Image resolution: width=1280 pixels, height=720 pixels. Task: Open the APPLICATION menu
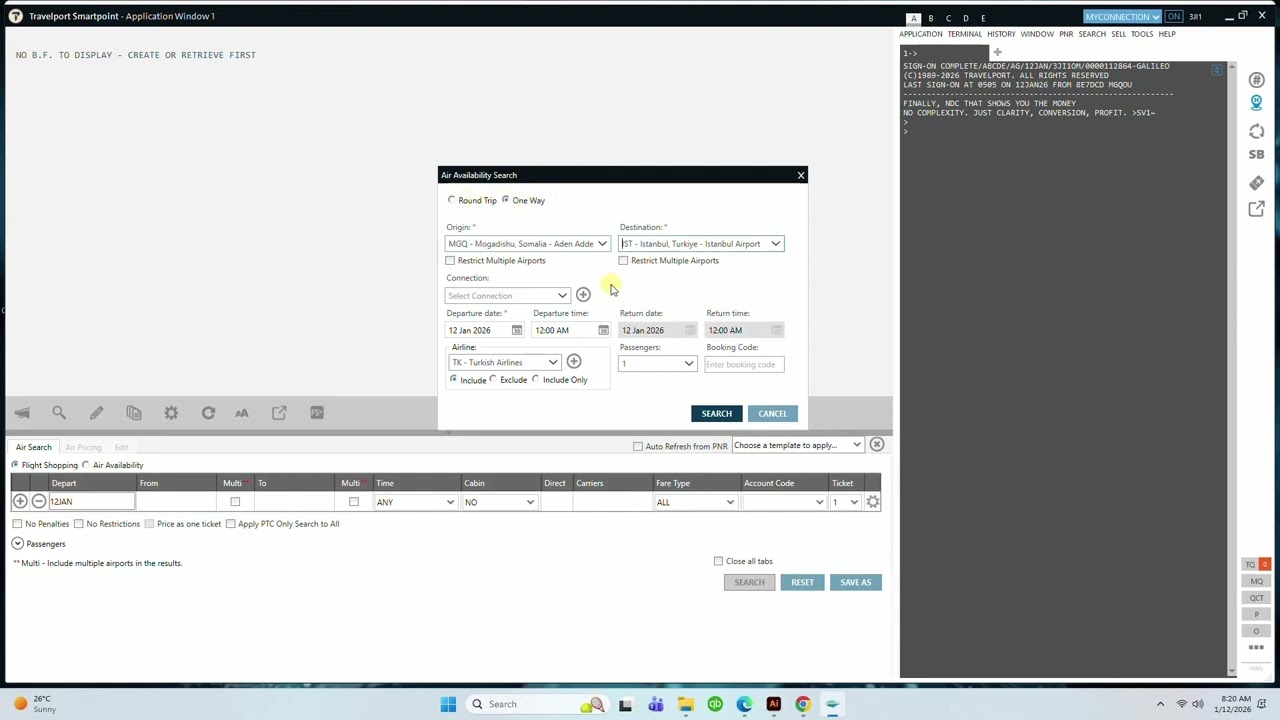[x=921, y=34]
